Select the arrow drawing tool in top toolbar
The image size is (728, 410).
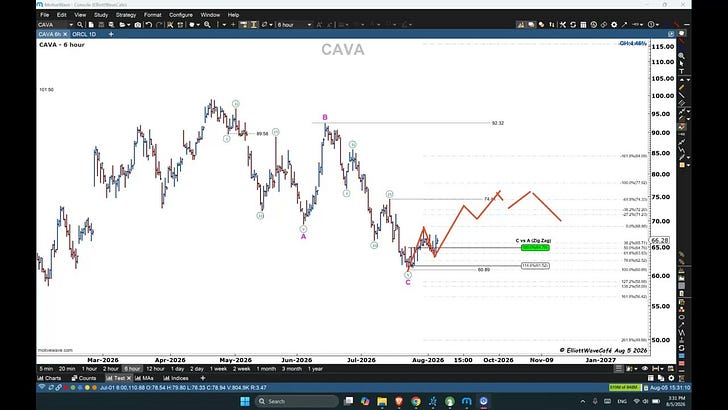[624, 25]
